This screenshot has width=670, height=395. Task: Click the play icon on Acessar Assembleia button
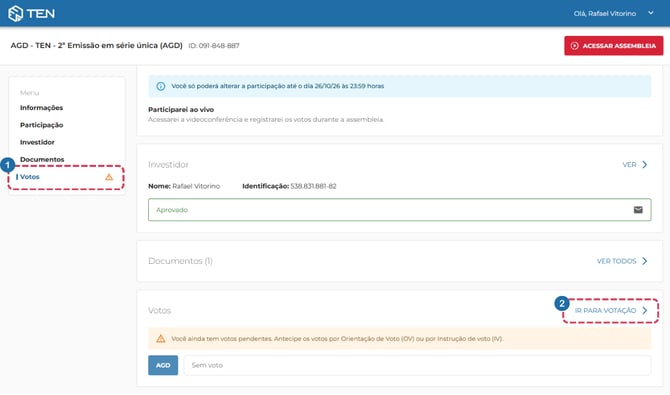pos(575,46)
